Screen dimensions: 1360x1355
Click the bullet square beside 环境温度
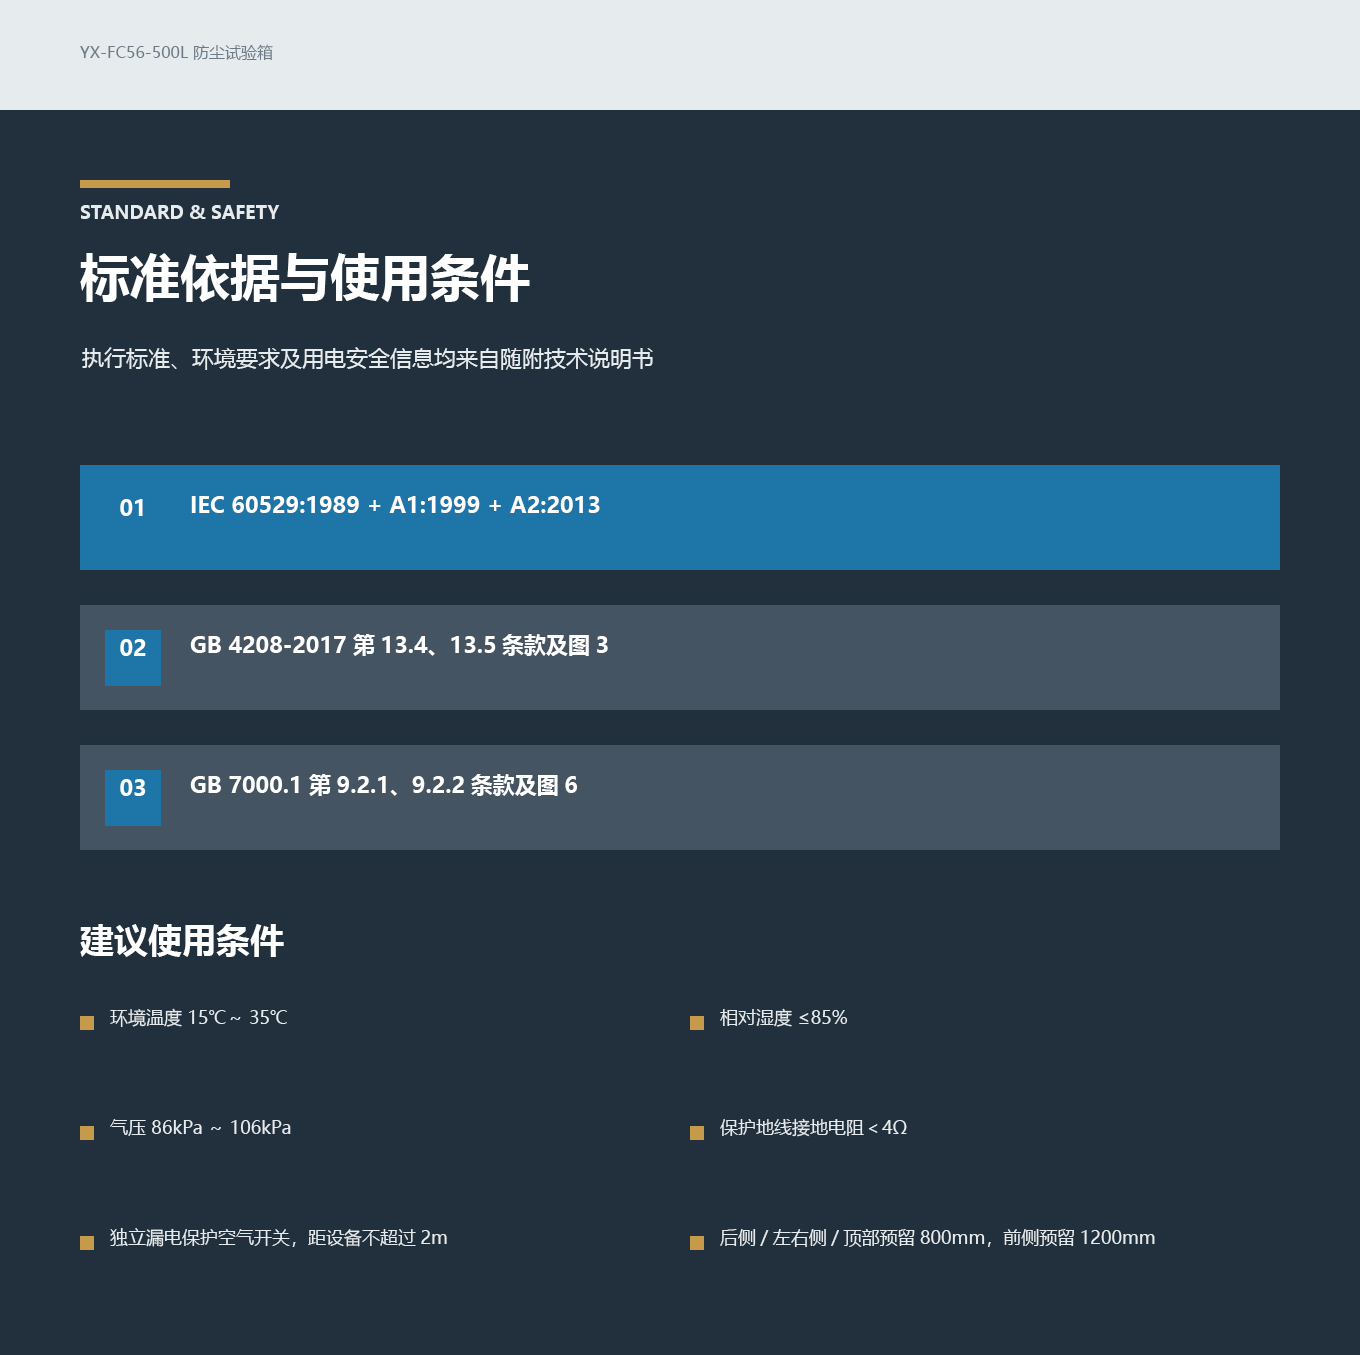pyautogui.click(x=87, y=1022)
